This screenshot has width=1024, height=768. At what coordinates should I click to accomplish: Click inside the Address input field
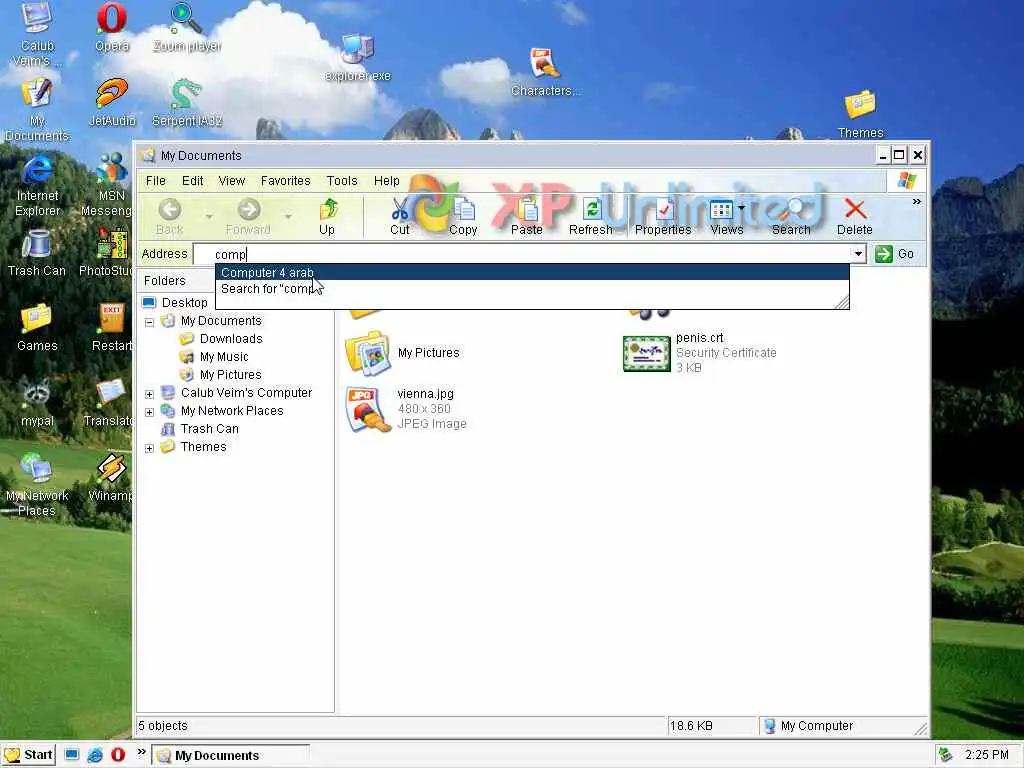pyautogui.click(x=522, y=254)
